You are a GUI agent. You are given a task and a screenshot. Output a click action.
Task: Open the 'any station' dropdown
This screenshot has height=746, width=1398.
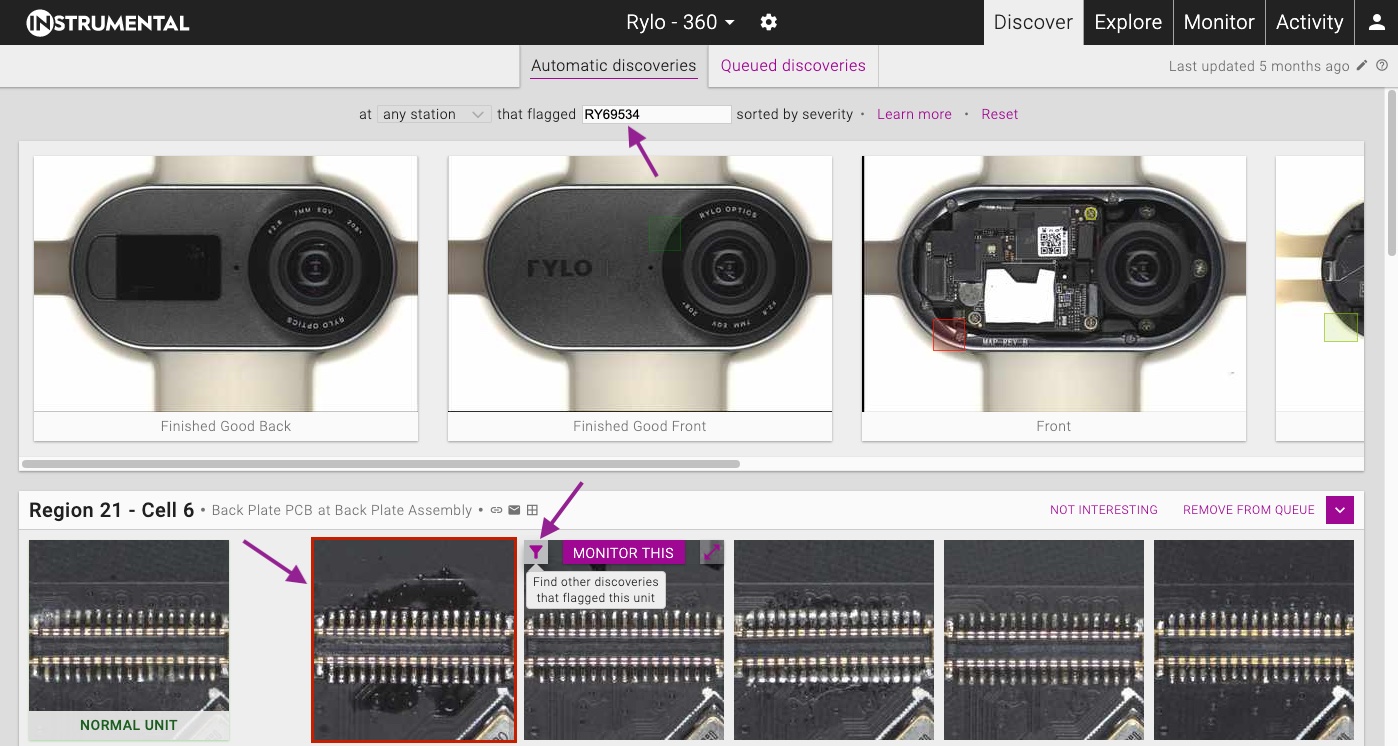(x=435, y=114)
